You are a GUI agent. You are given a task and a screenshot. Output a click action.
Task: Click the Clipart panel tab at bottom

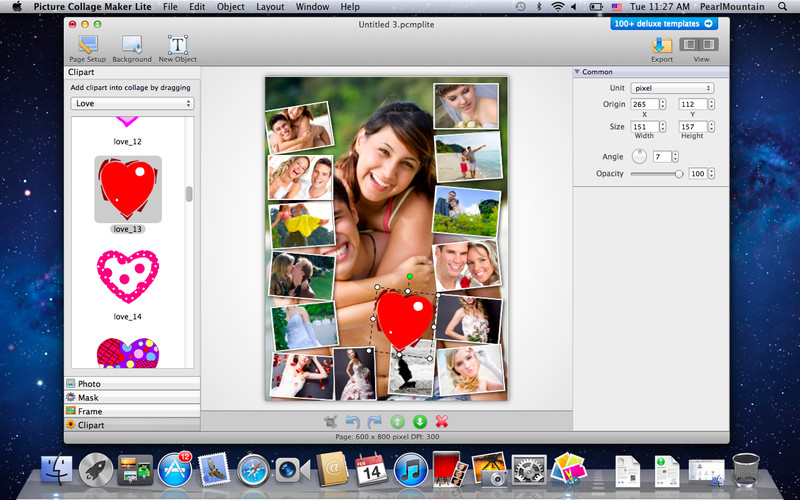tap(132, 425)
